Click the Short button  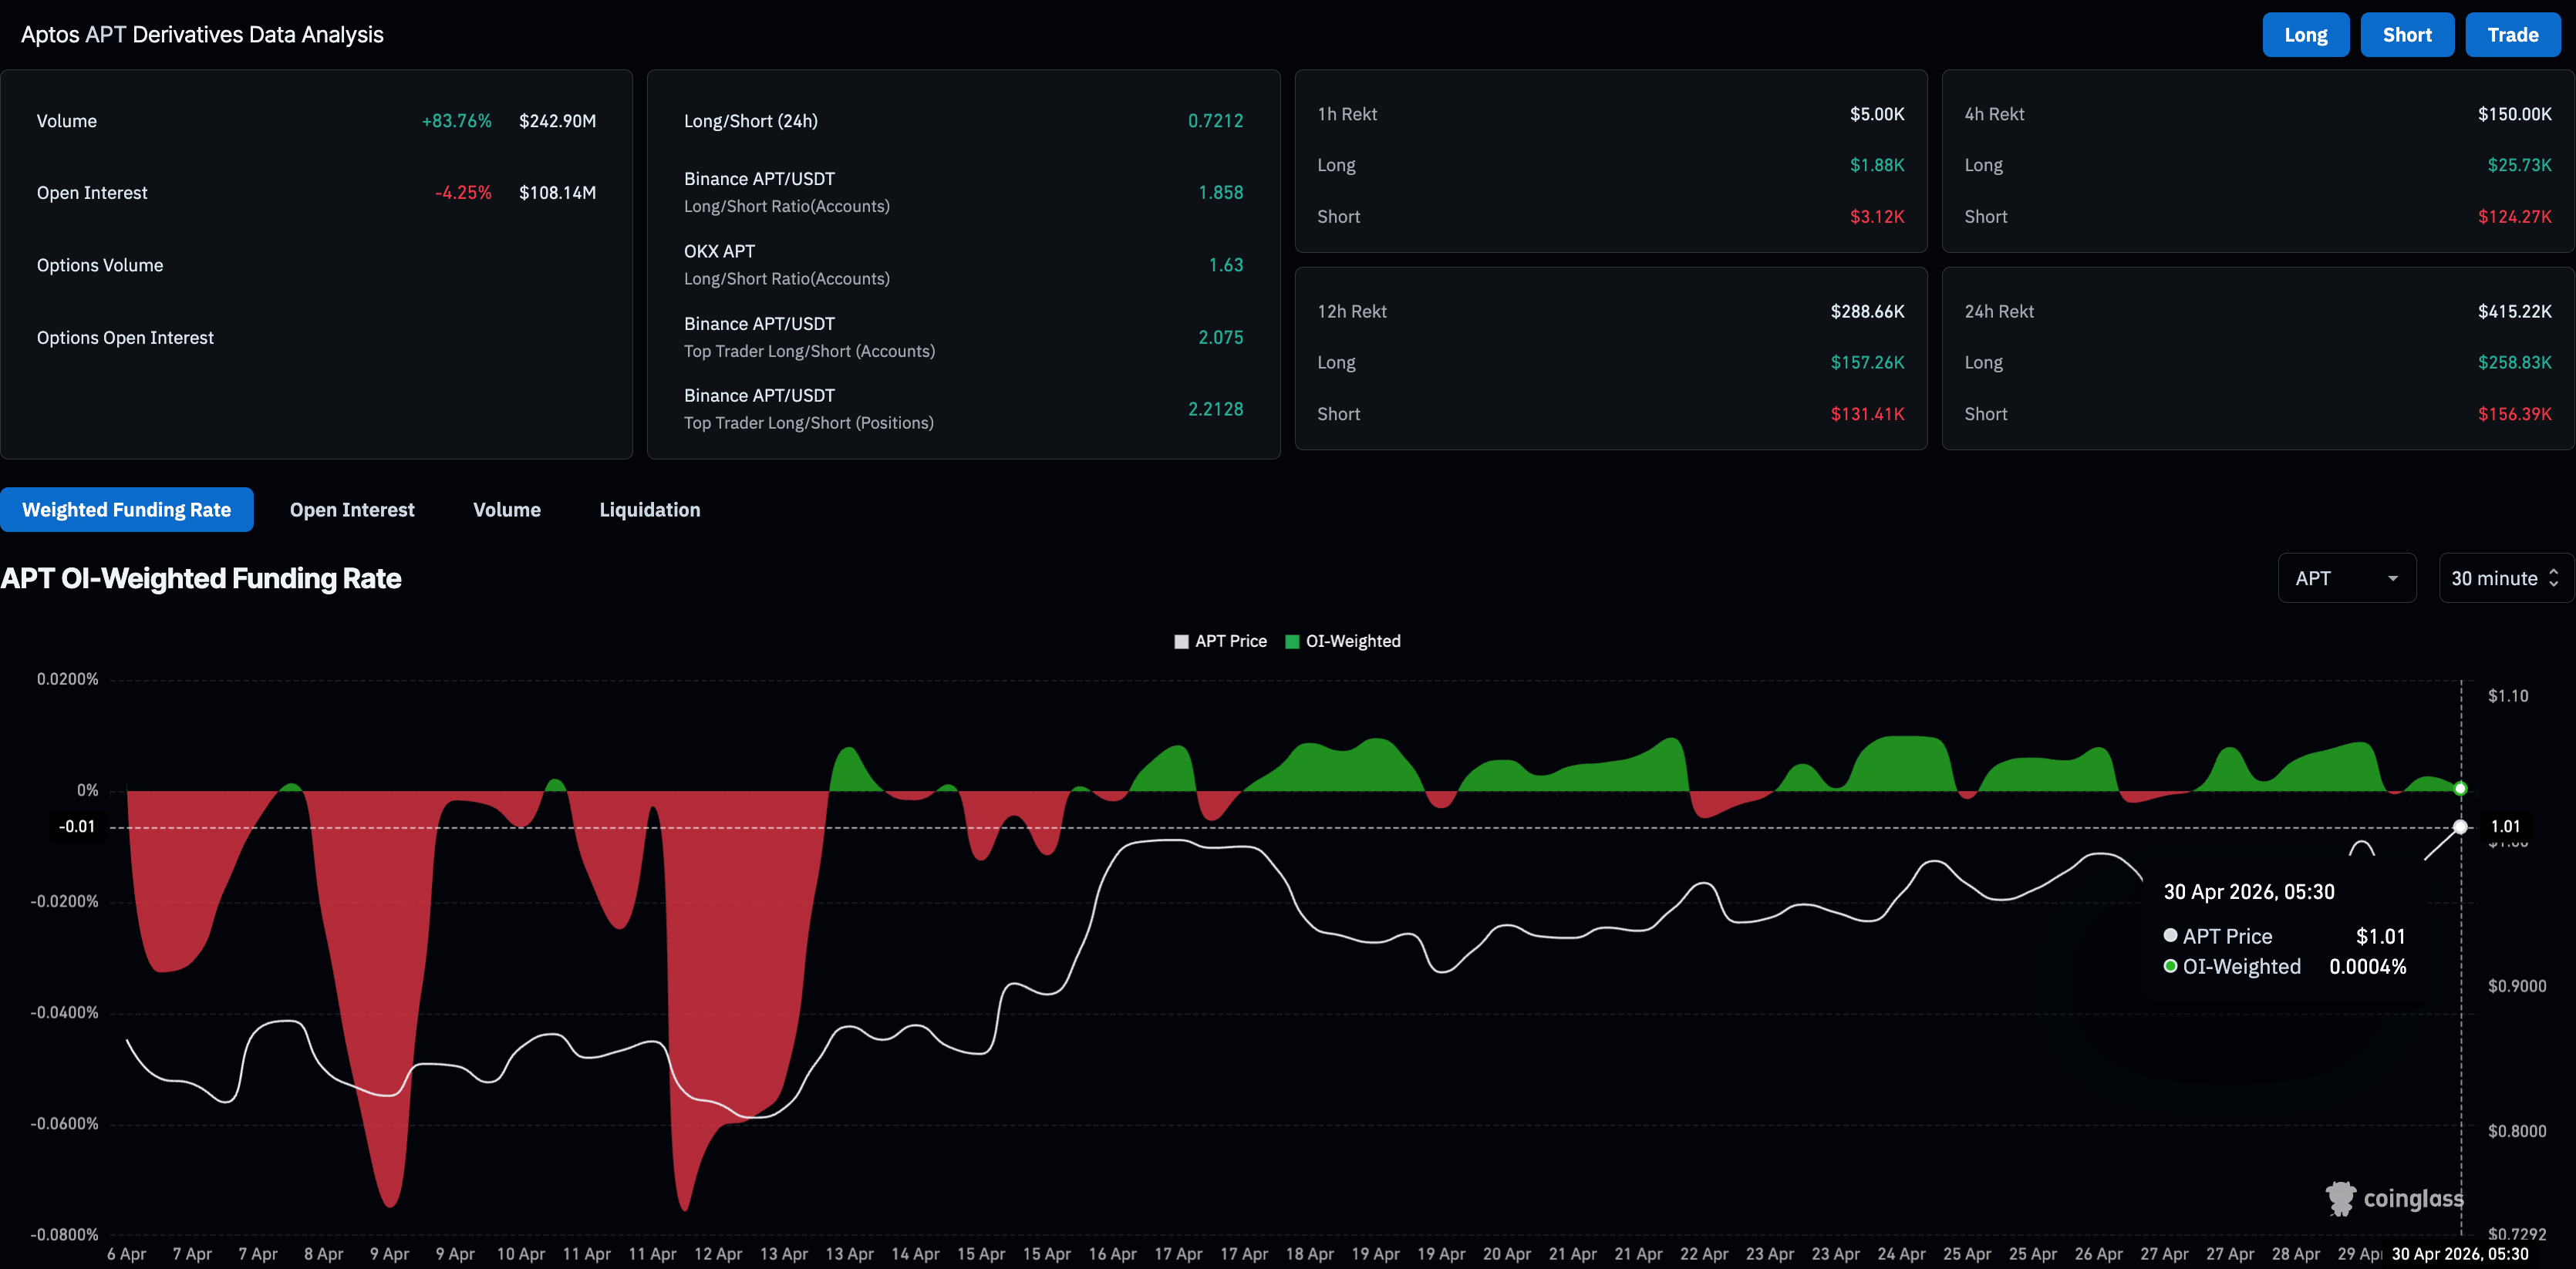(2406, 35)
